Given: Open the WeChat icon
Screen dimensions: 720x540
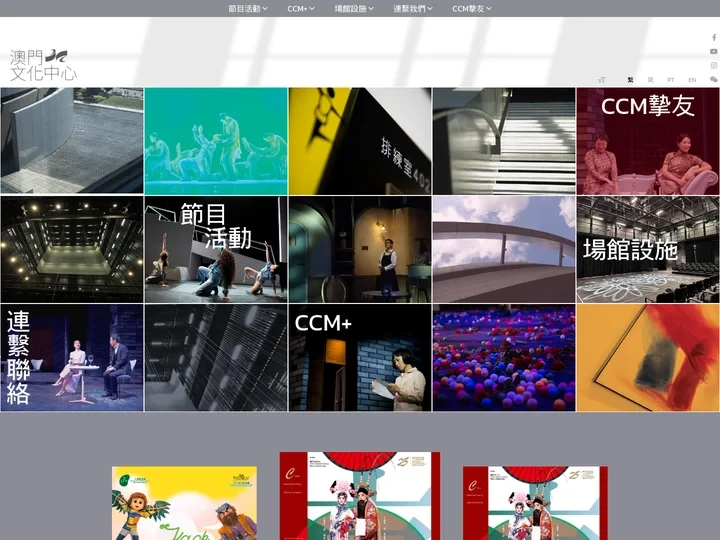Looking at the screenshot, I should pyautogui.click(x=714, y=79).
